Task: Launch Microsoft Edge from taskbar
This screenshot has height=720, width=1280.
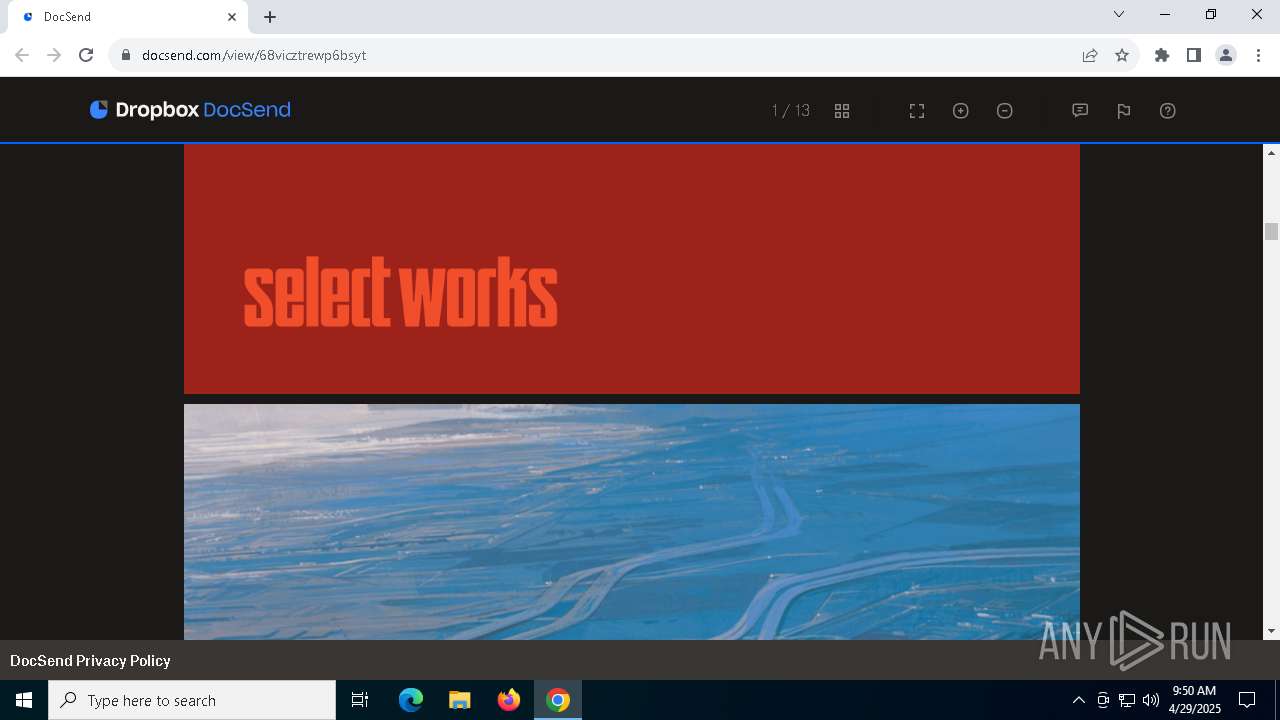Action: pyautogui.click(x=411, y=700)
